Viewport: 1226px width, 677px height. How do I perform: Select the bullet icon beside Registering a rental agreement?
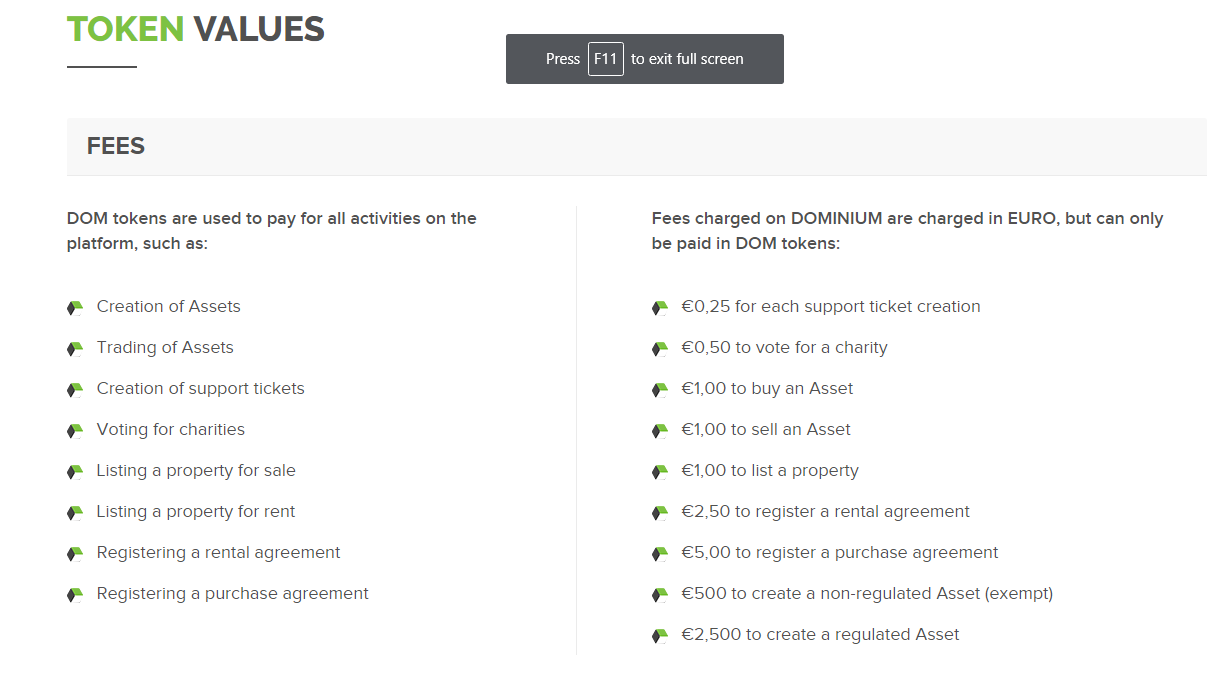(x=75, y=554)
